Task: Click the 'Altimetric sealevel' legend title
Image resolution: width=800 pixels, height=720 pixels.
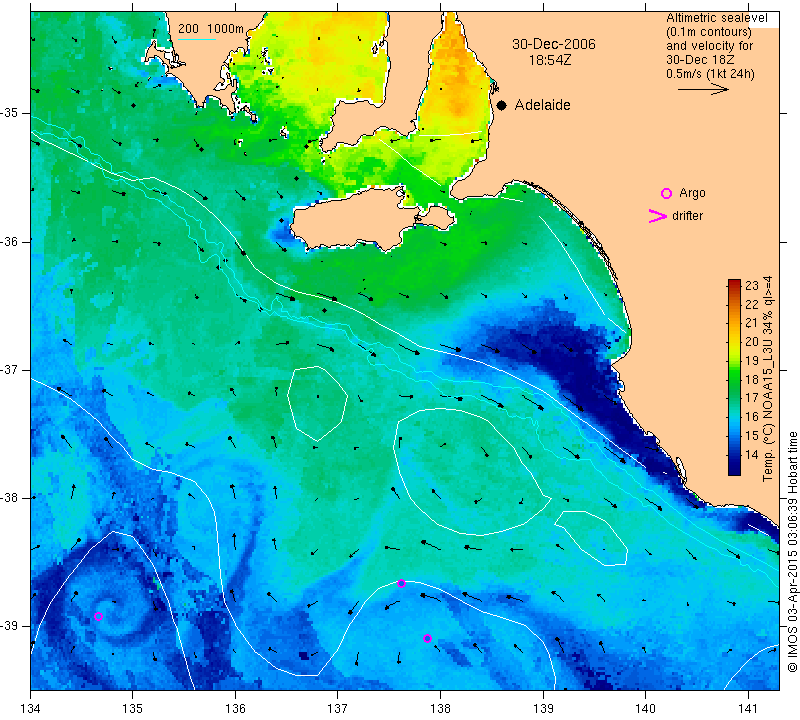Action: tap(716, 18)
